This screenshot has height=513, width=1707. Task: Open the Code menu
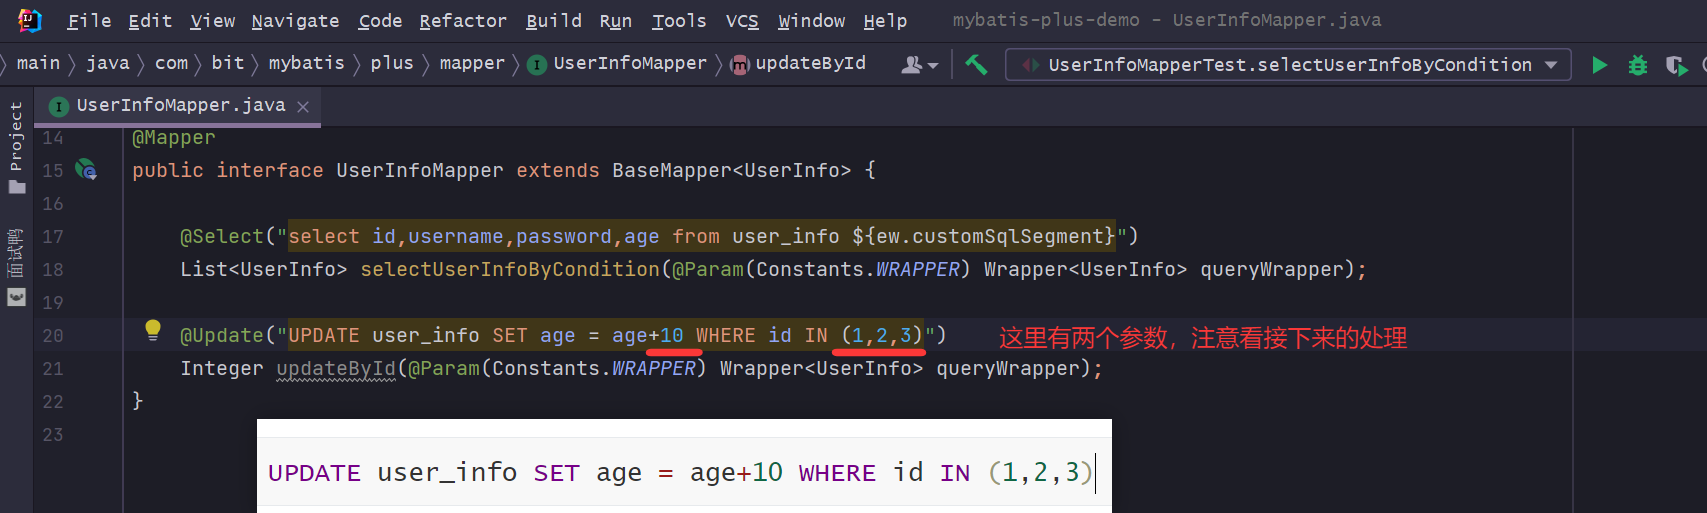click(x=380, y=20)
